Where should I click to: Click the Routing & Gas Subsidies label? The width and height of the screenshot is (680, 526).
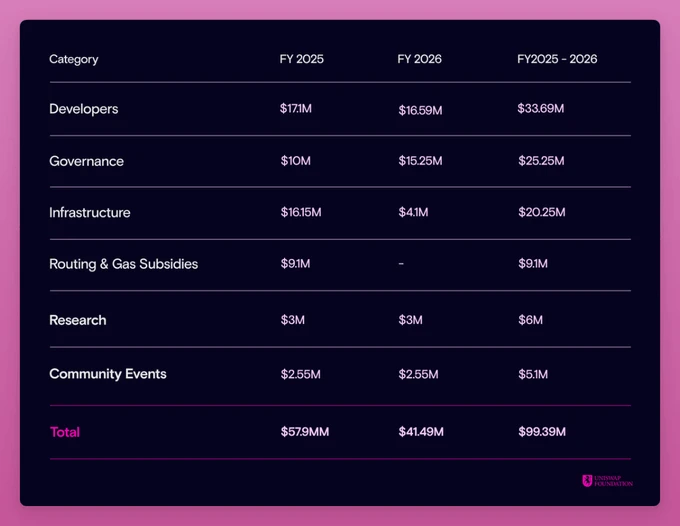(x=124, y=264)
